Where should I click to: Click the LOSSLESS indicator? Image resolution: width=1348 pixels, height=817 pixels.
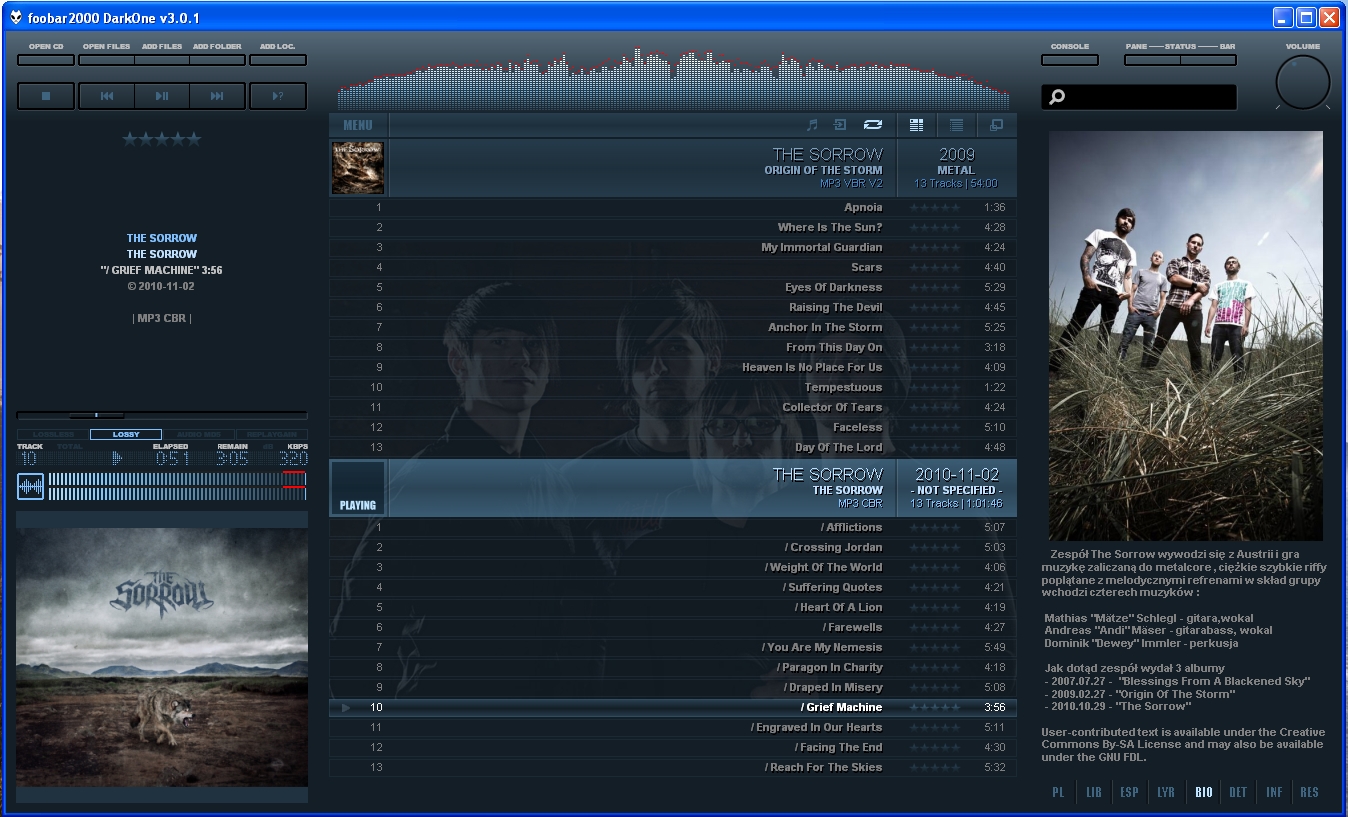coord(53,434)
